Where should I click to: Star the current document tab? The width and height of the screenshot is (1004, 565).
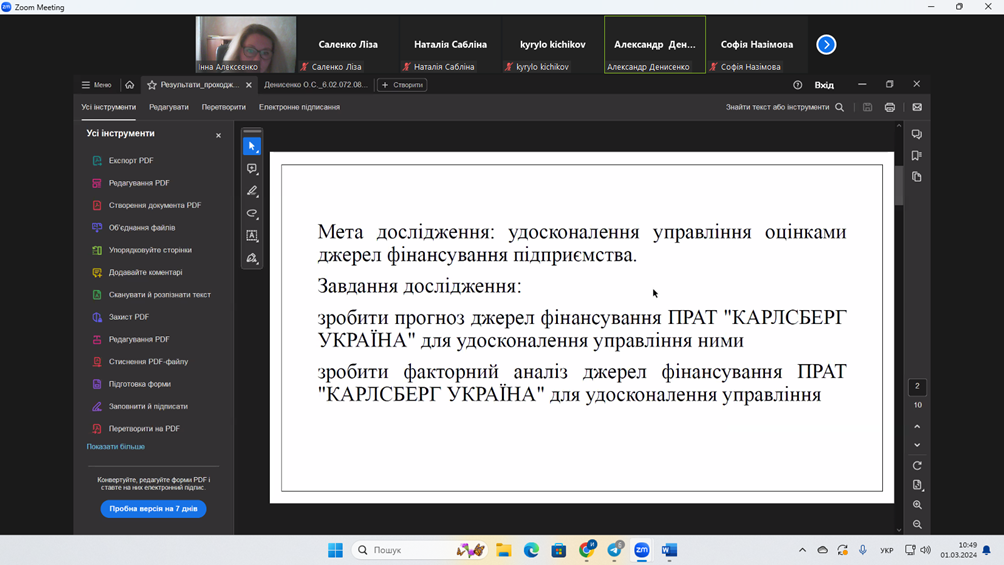click(152, 85)
